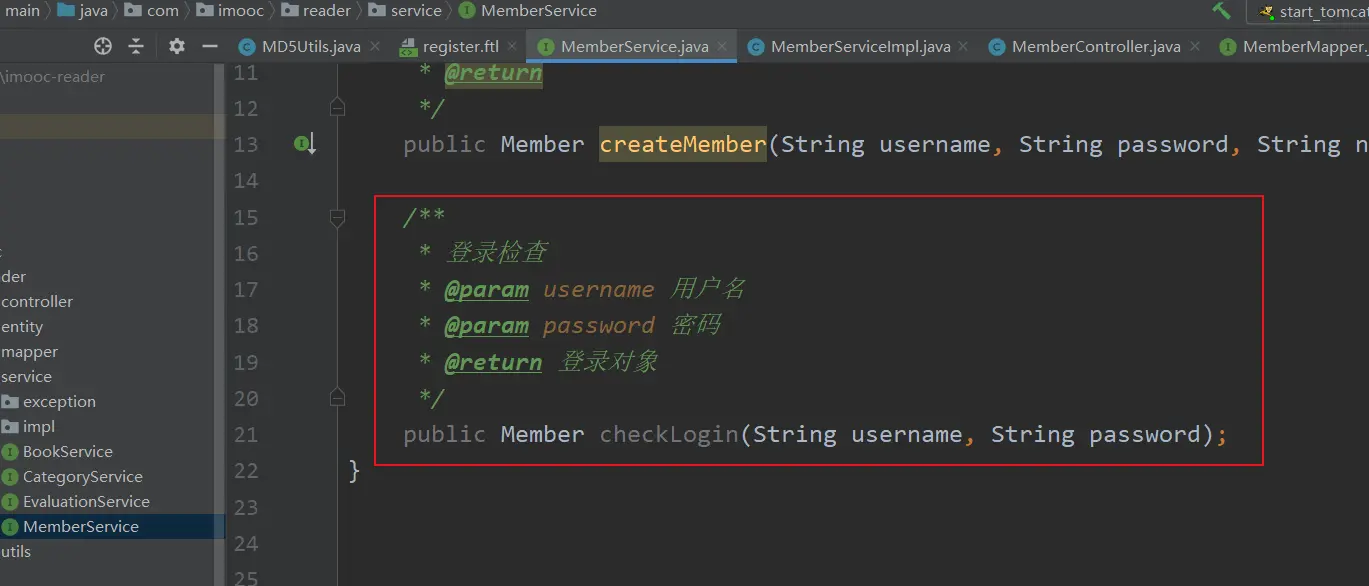The height and width of the screenshot is (586, 1369).
Task: Click the checkLogin method name in the editor
Action: 668,434
